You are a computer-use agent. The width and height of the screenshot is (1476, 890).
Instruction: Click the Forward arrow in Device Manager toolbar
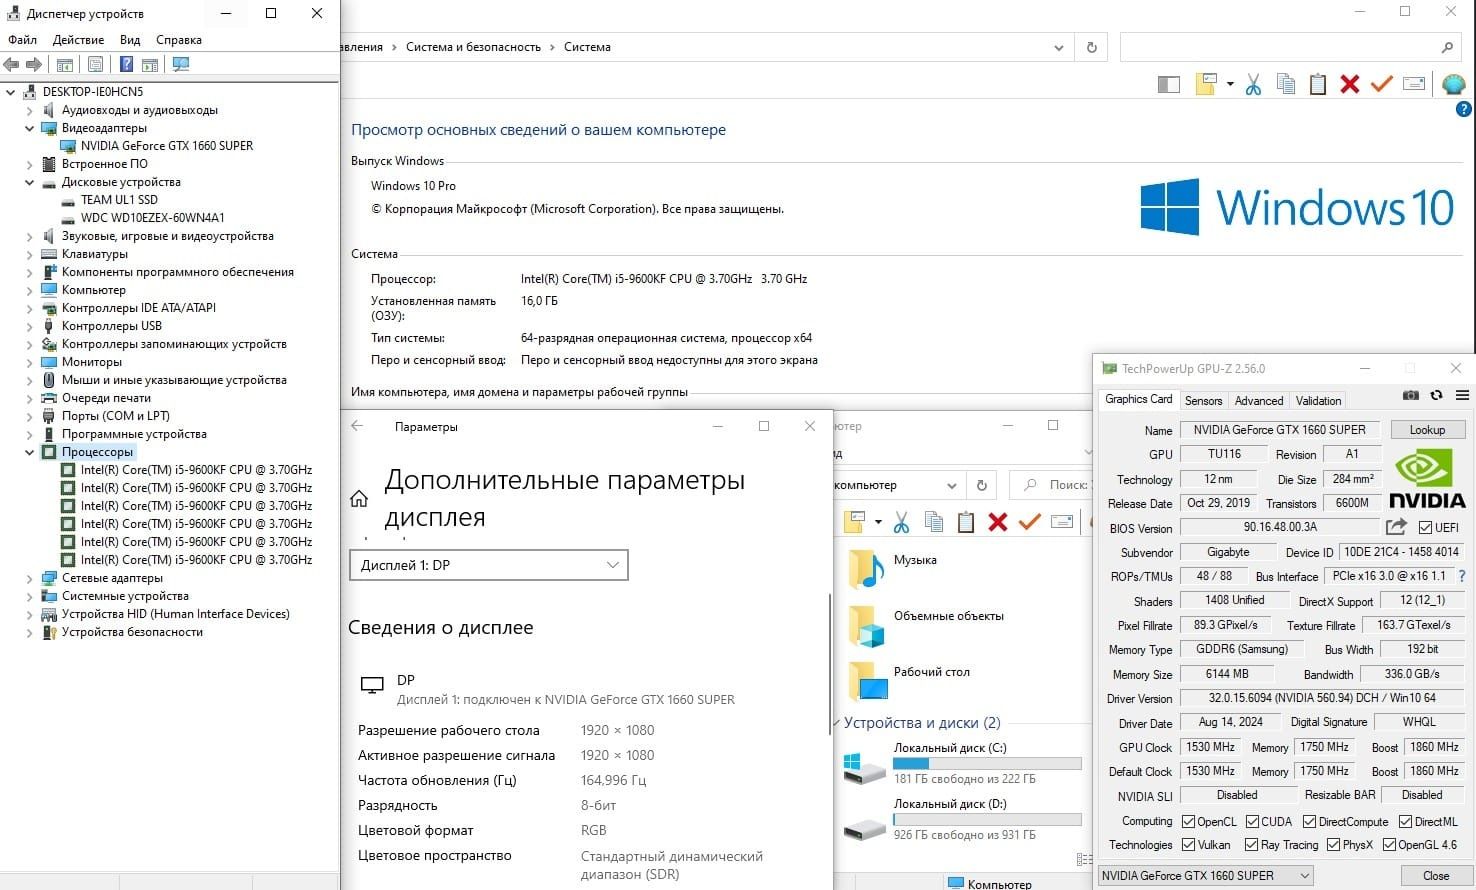click(34, 64)
